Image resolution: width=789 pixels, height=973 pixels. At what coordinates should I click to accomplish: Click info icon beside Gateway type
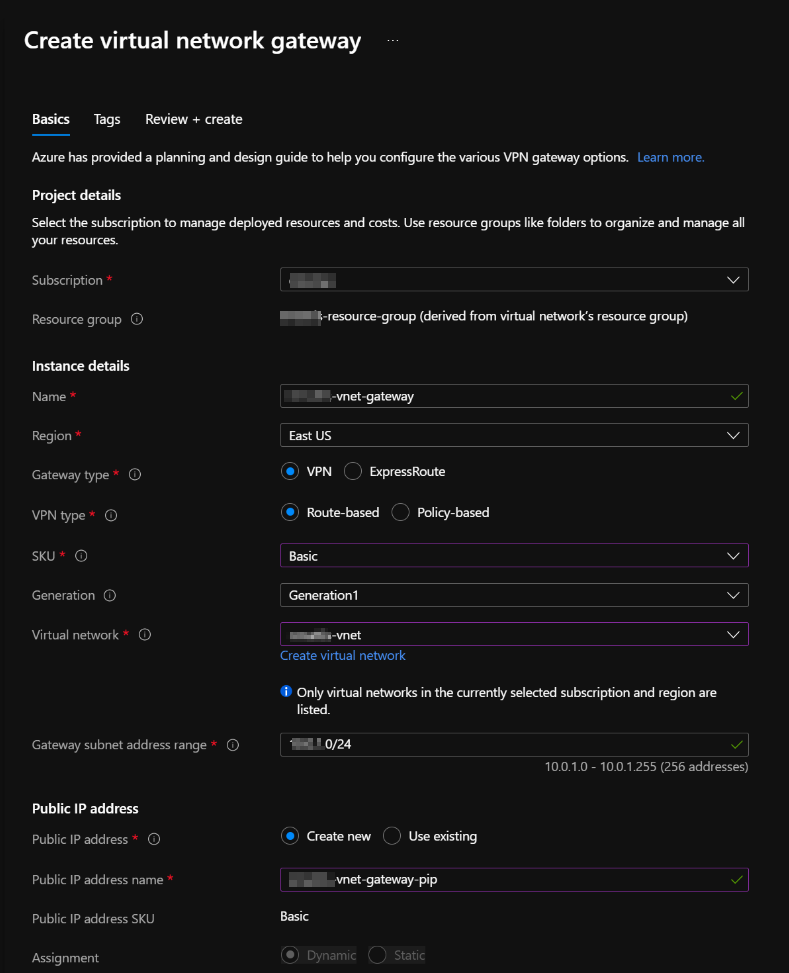(x=135, y=475)
